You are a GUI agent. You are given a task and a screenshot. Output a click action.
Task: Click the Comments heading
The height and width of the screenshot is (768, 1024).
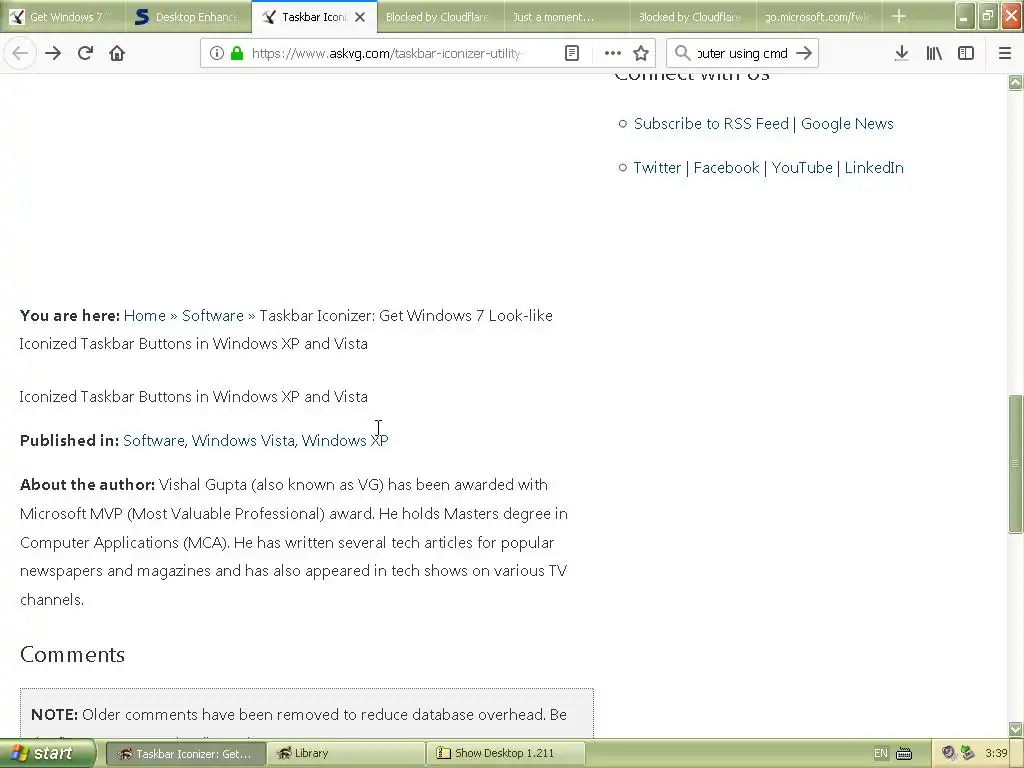[72, 655]
